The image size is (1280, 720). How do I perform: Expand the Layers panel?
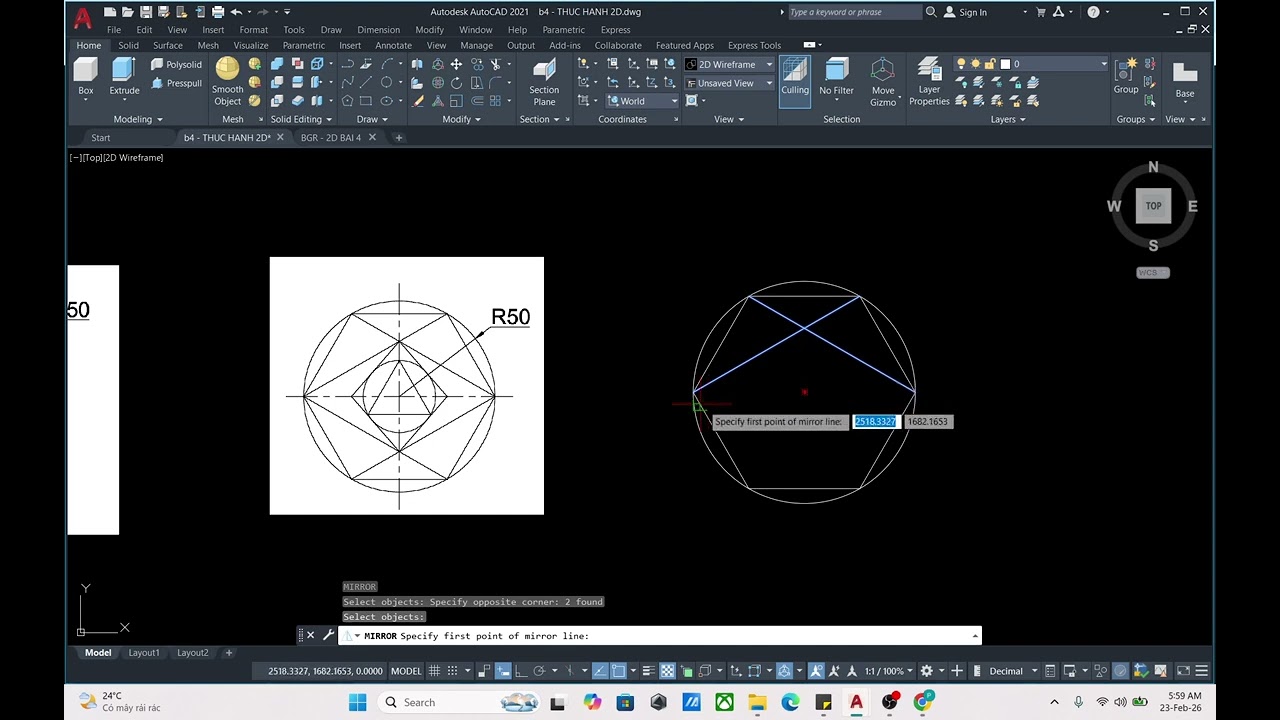click(1008, 119)
